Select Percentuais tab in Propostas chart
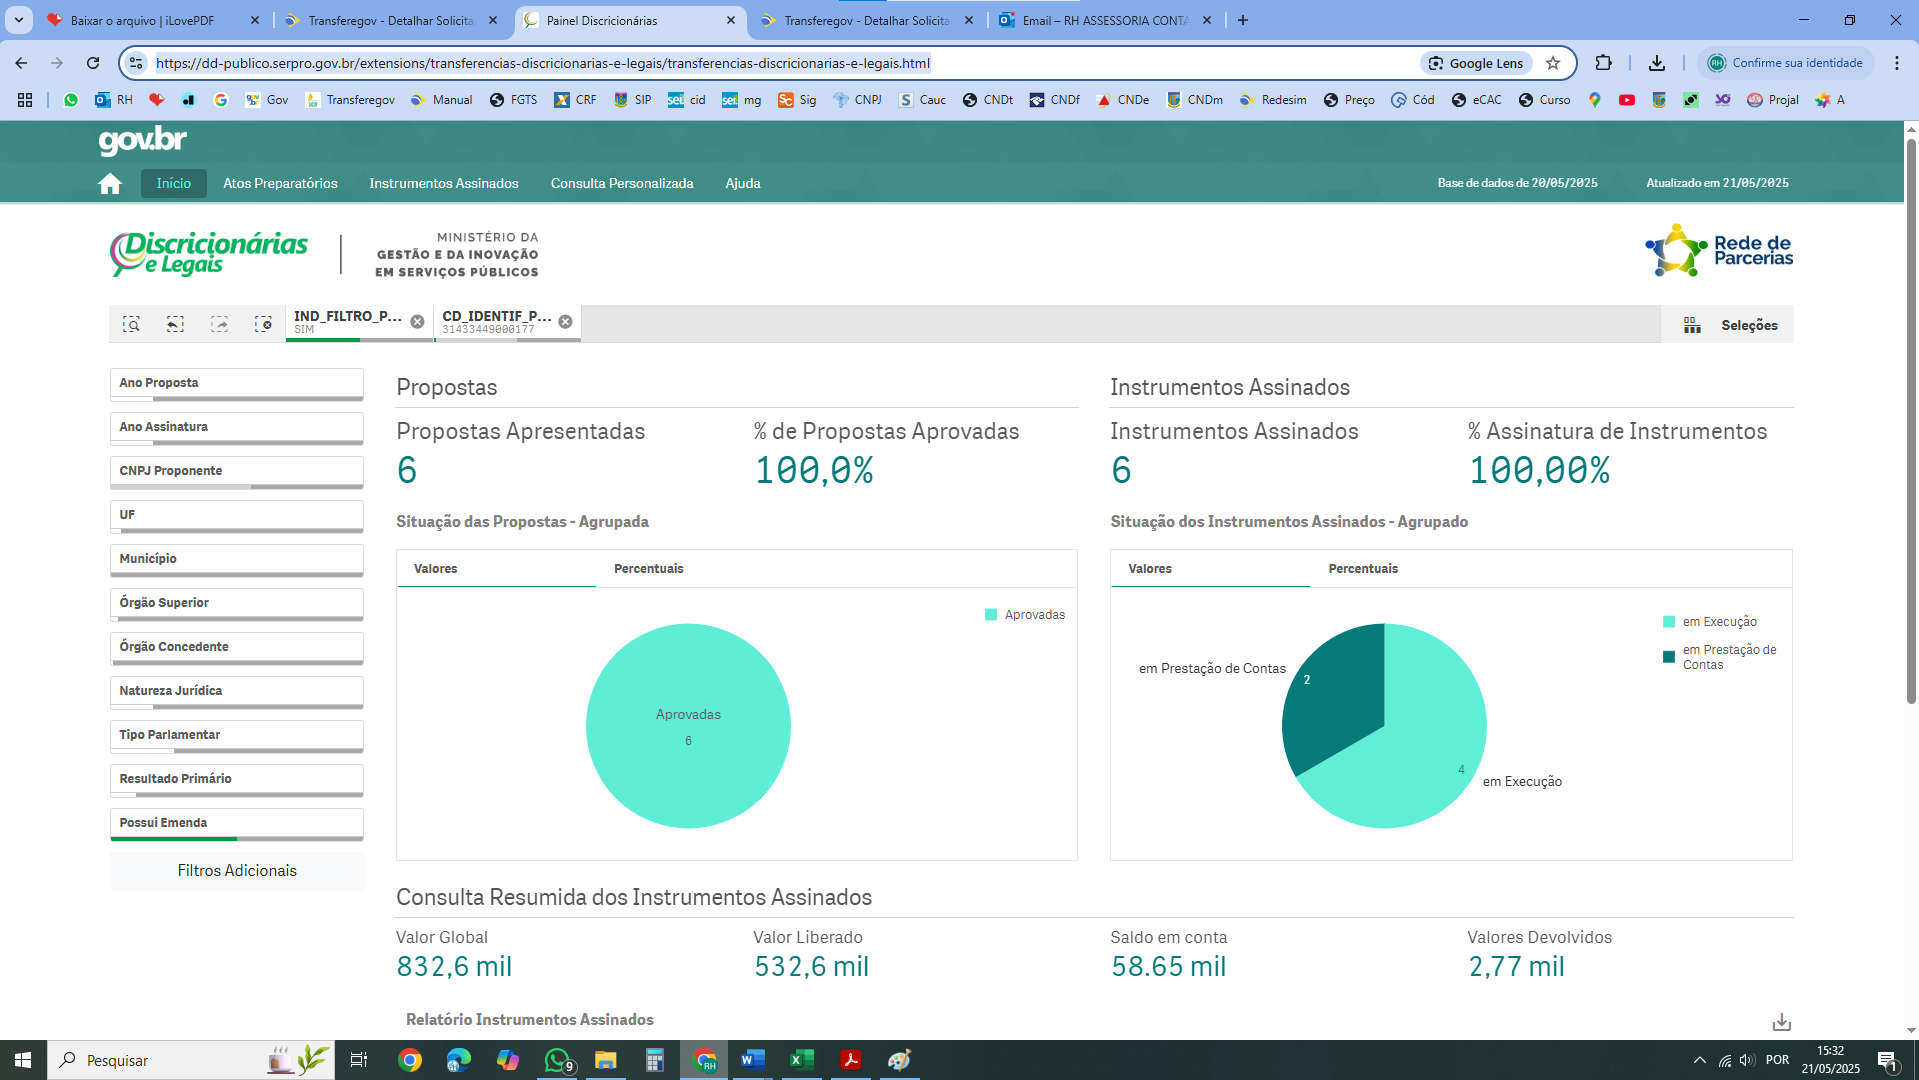This screenshot has width=1919, height=1080. (x=649, y=568)
